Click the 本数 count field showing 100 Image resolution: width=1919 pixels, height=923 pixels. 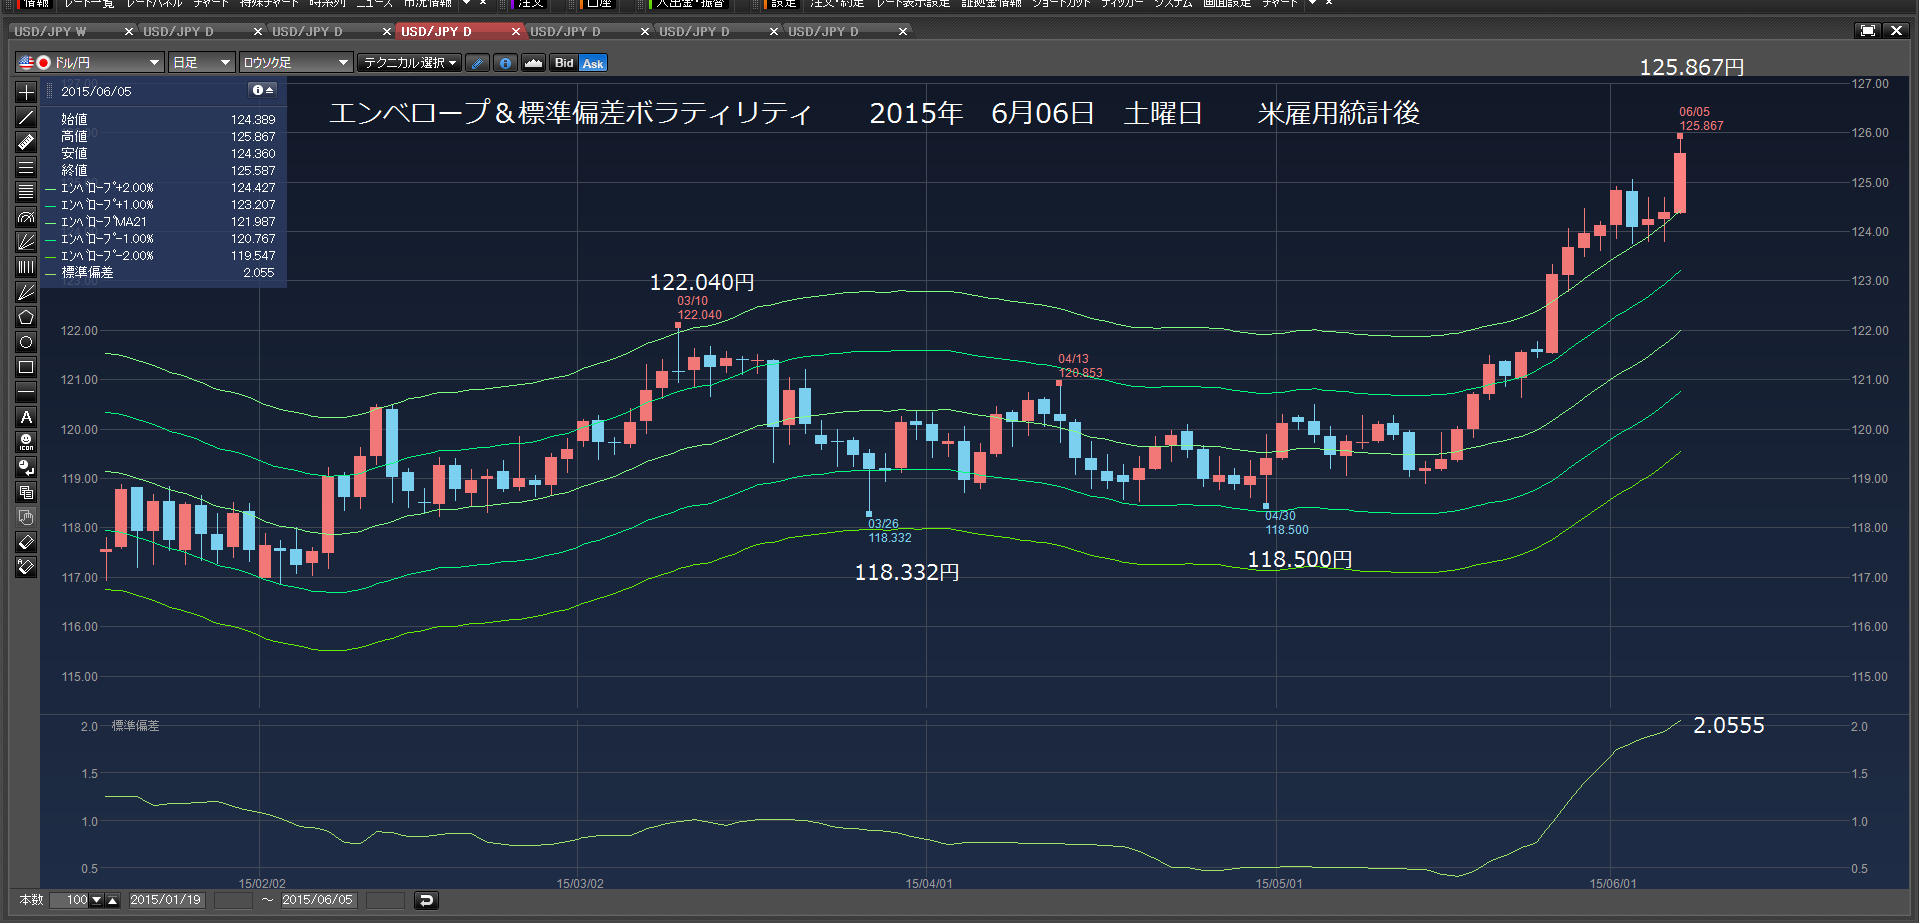point(70,900)
